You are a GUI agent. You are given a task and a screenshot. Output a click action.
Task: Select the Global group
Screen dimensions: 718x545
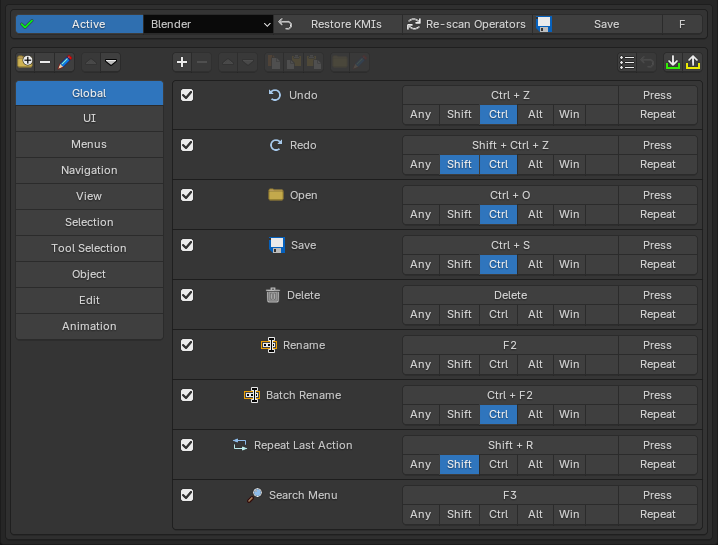(89, 93)
